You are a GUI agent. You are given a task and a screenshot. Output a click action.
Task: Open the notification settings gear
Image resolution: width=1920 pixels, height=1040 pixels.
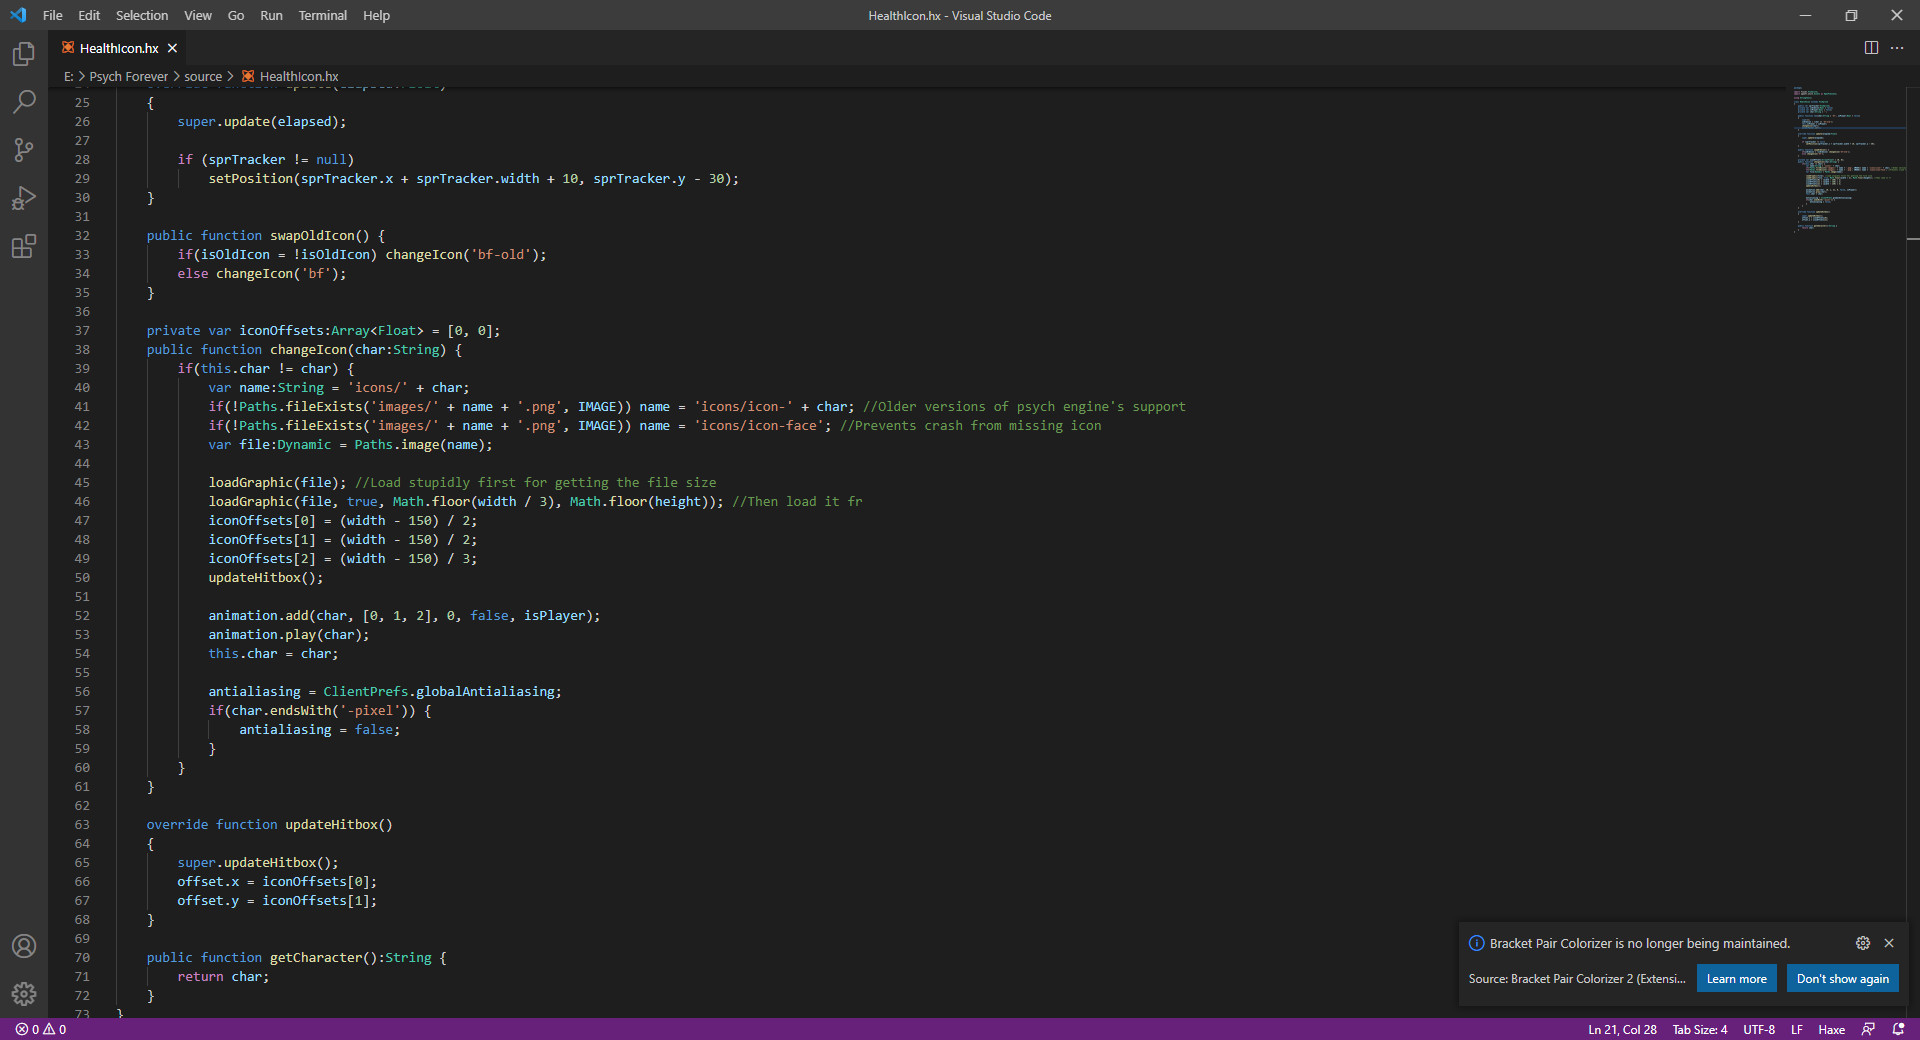tap(1863, 943)
